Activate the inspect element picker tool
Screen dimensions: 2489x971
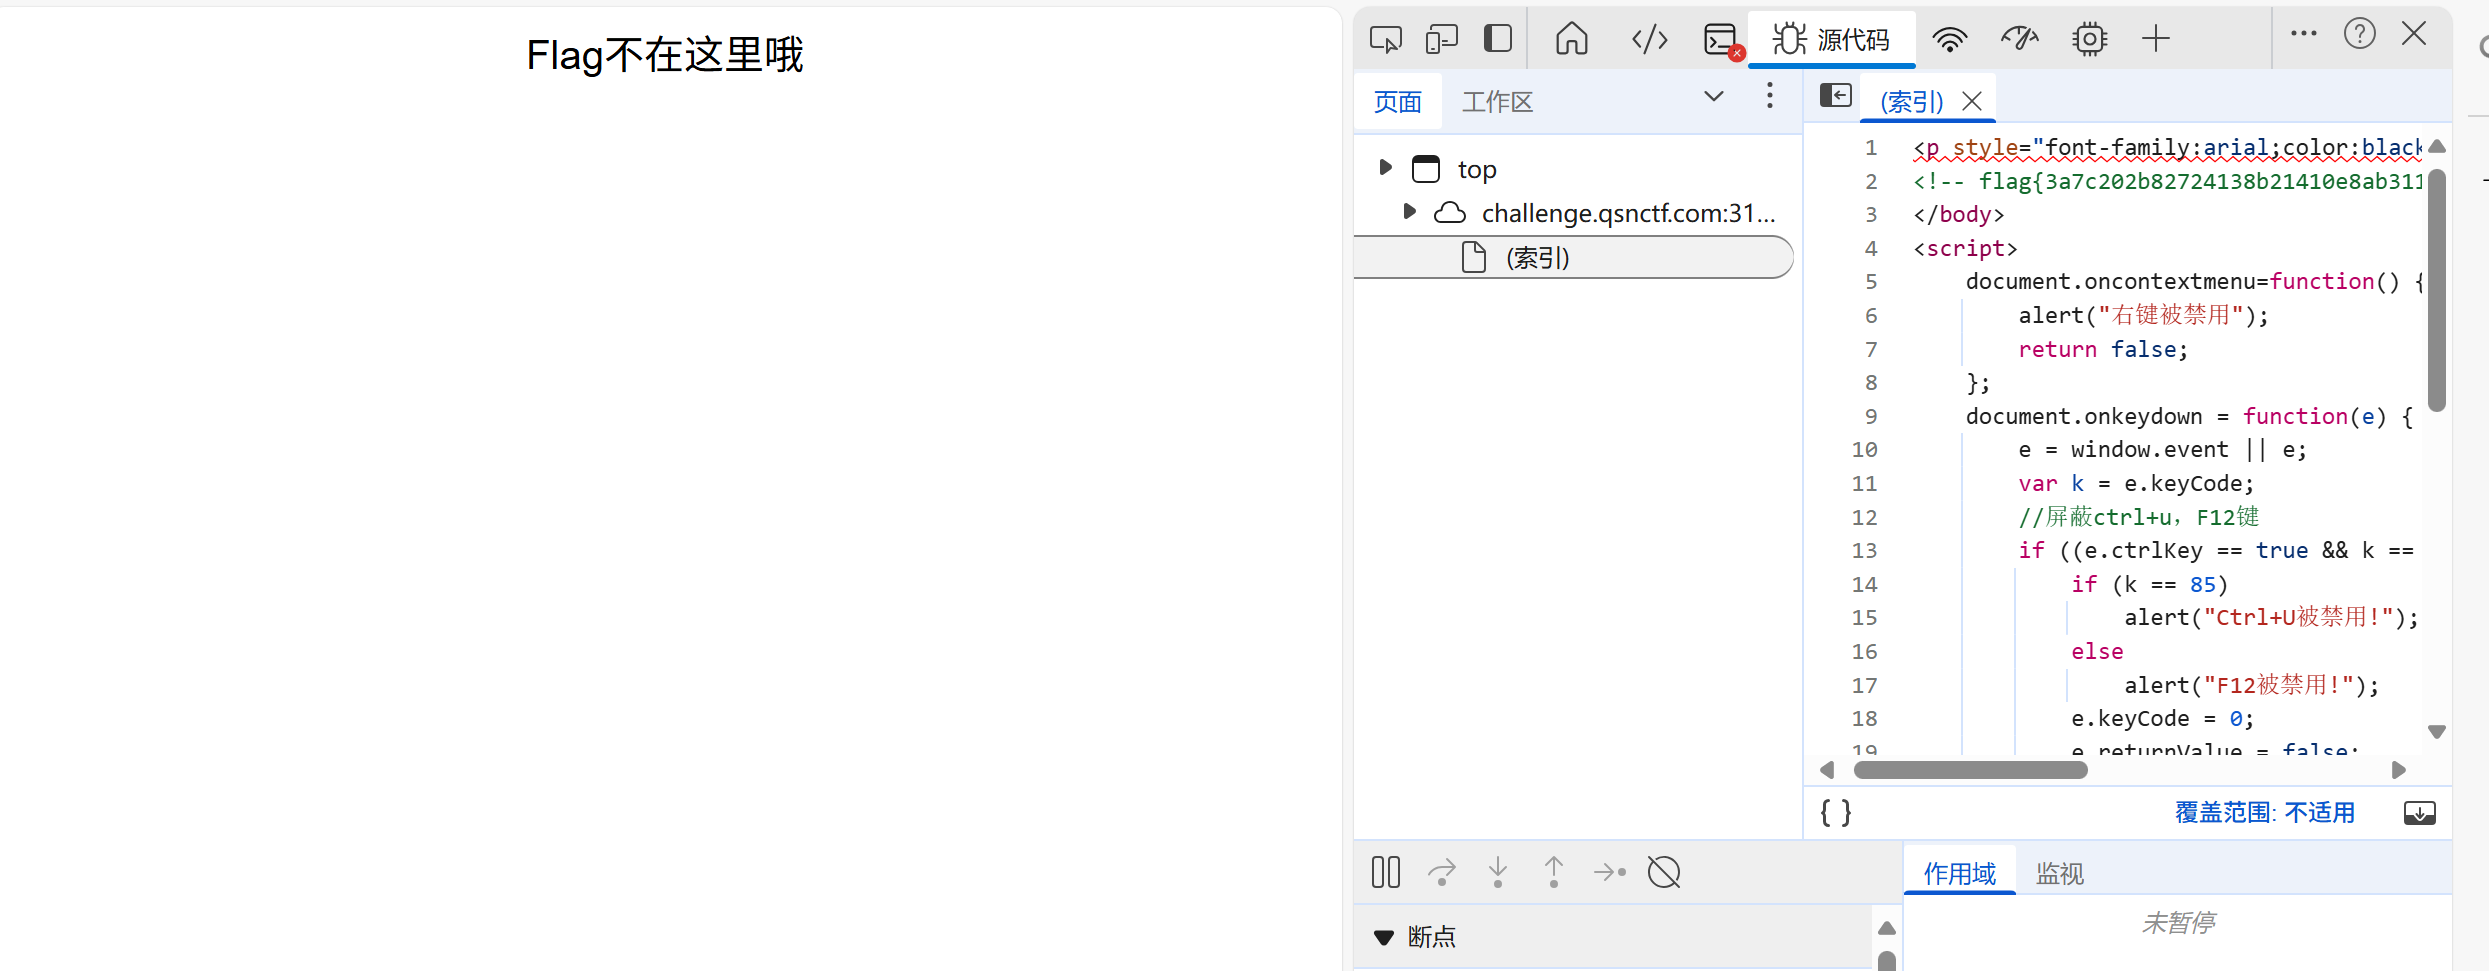coord(1386,39)
